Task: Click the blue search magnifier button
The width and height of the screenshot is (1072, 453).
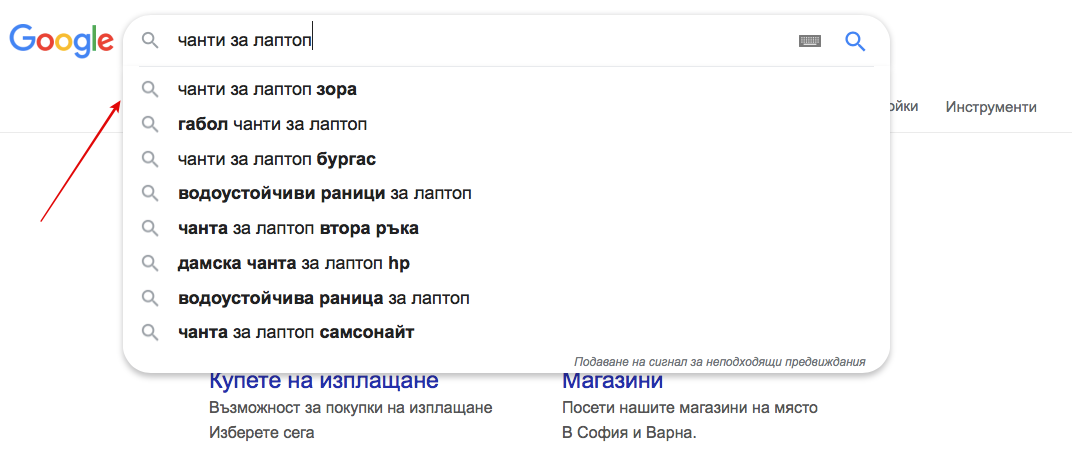Action: [855, 41]
